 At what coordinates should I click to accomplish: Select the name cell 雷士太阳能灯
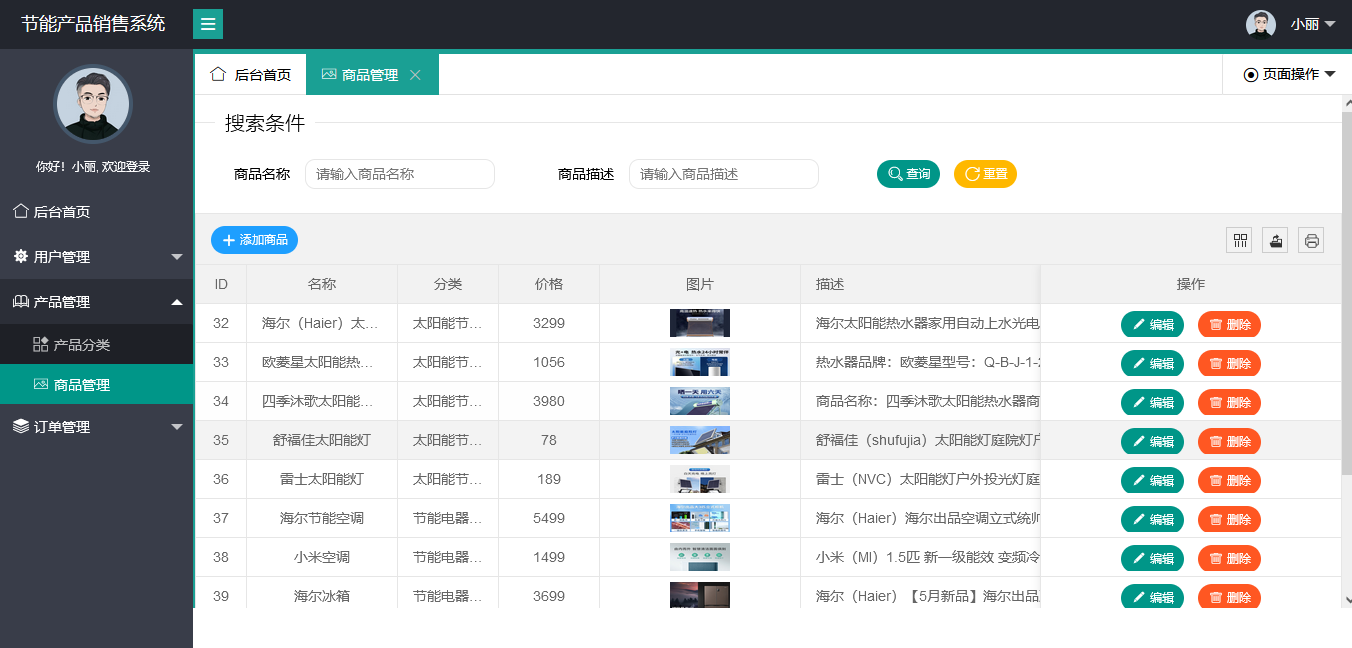[x=322, y=479]
